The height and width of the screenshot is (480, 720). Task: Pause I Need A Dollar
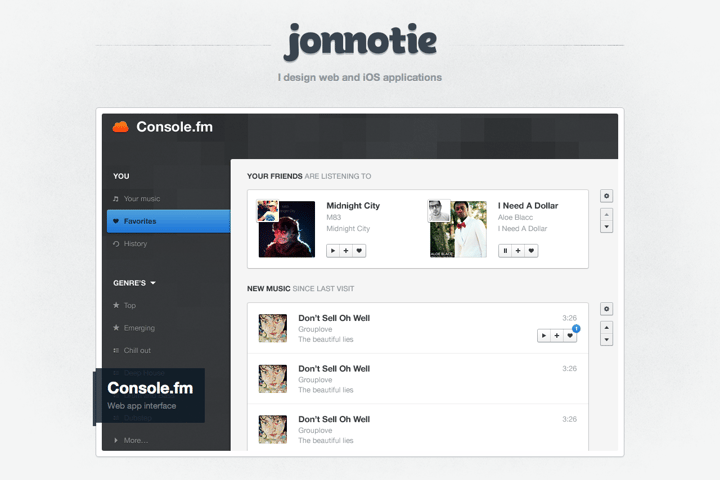tap(505, 251)
